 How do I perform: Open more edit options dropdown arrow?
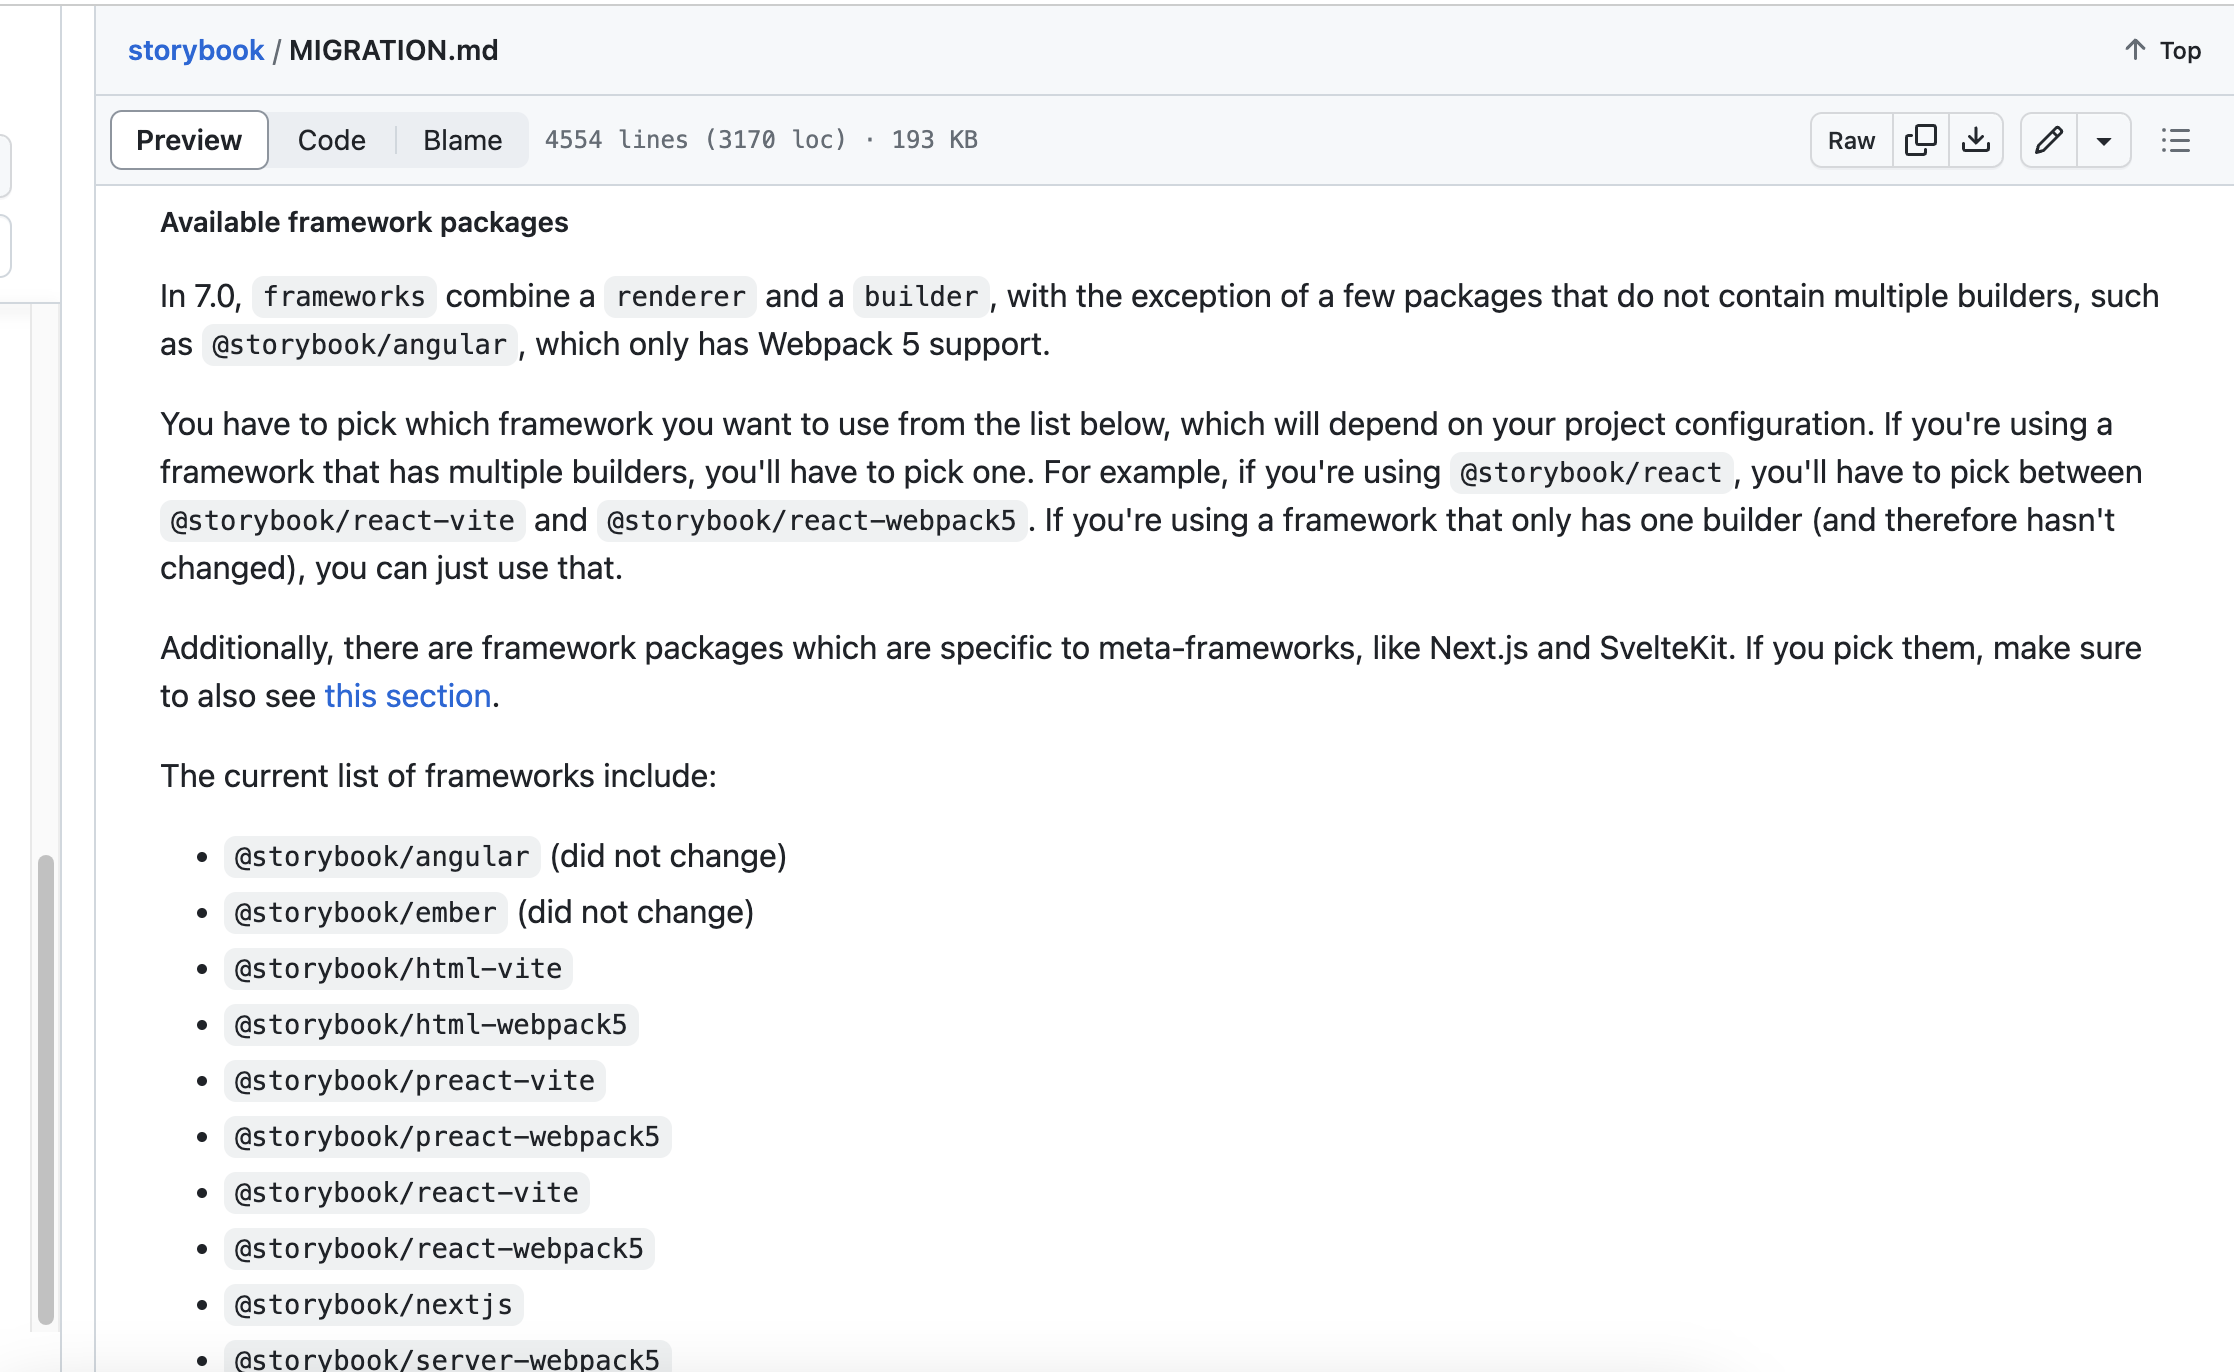[x=2104, y=140]
